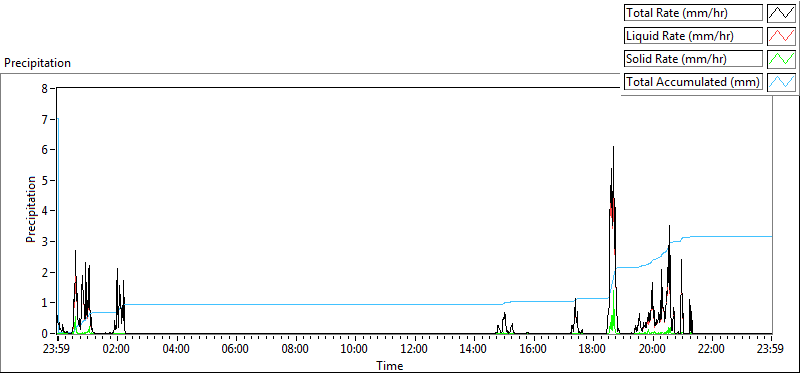Click the 23:59 start label on time axis
800x373 pixels.
57,349
